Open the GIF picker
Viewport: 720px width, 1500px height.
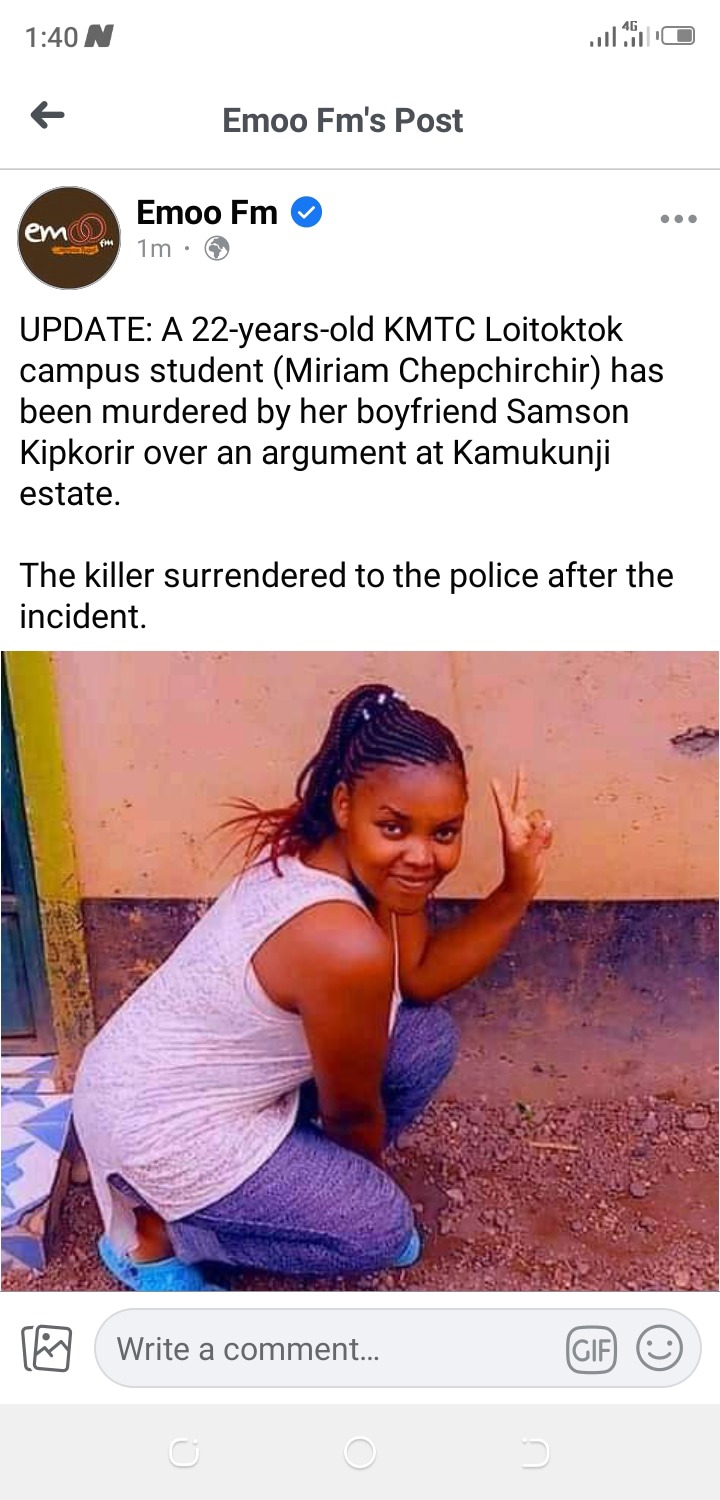click(x=591, y=1349)
